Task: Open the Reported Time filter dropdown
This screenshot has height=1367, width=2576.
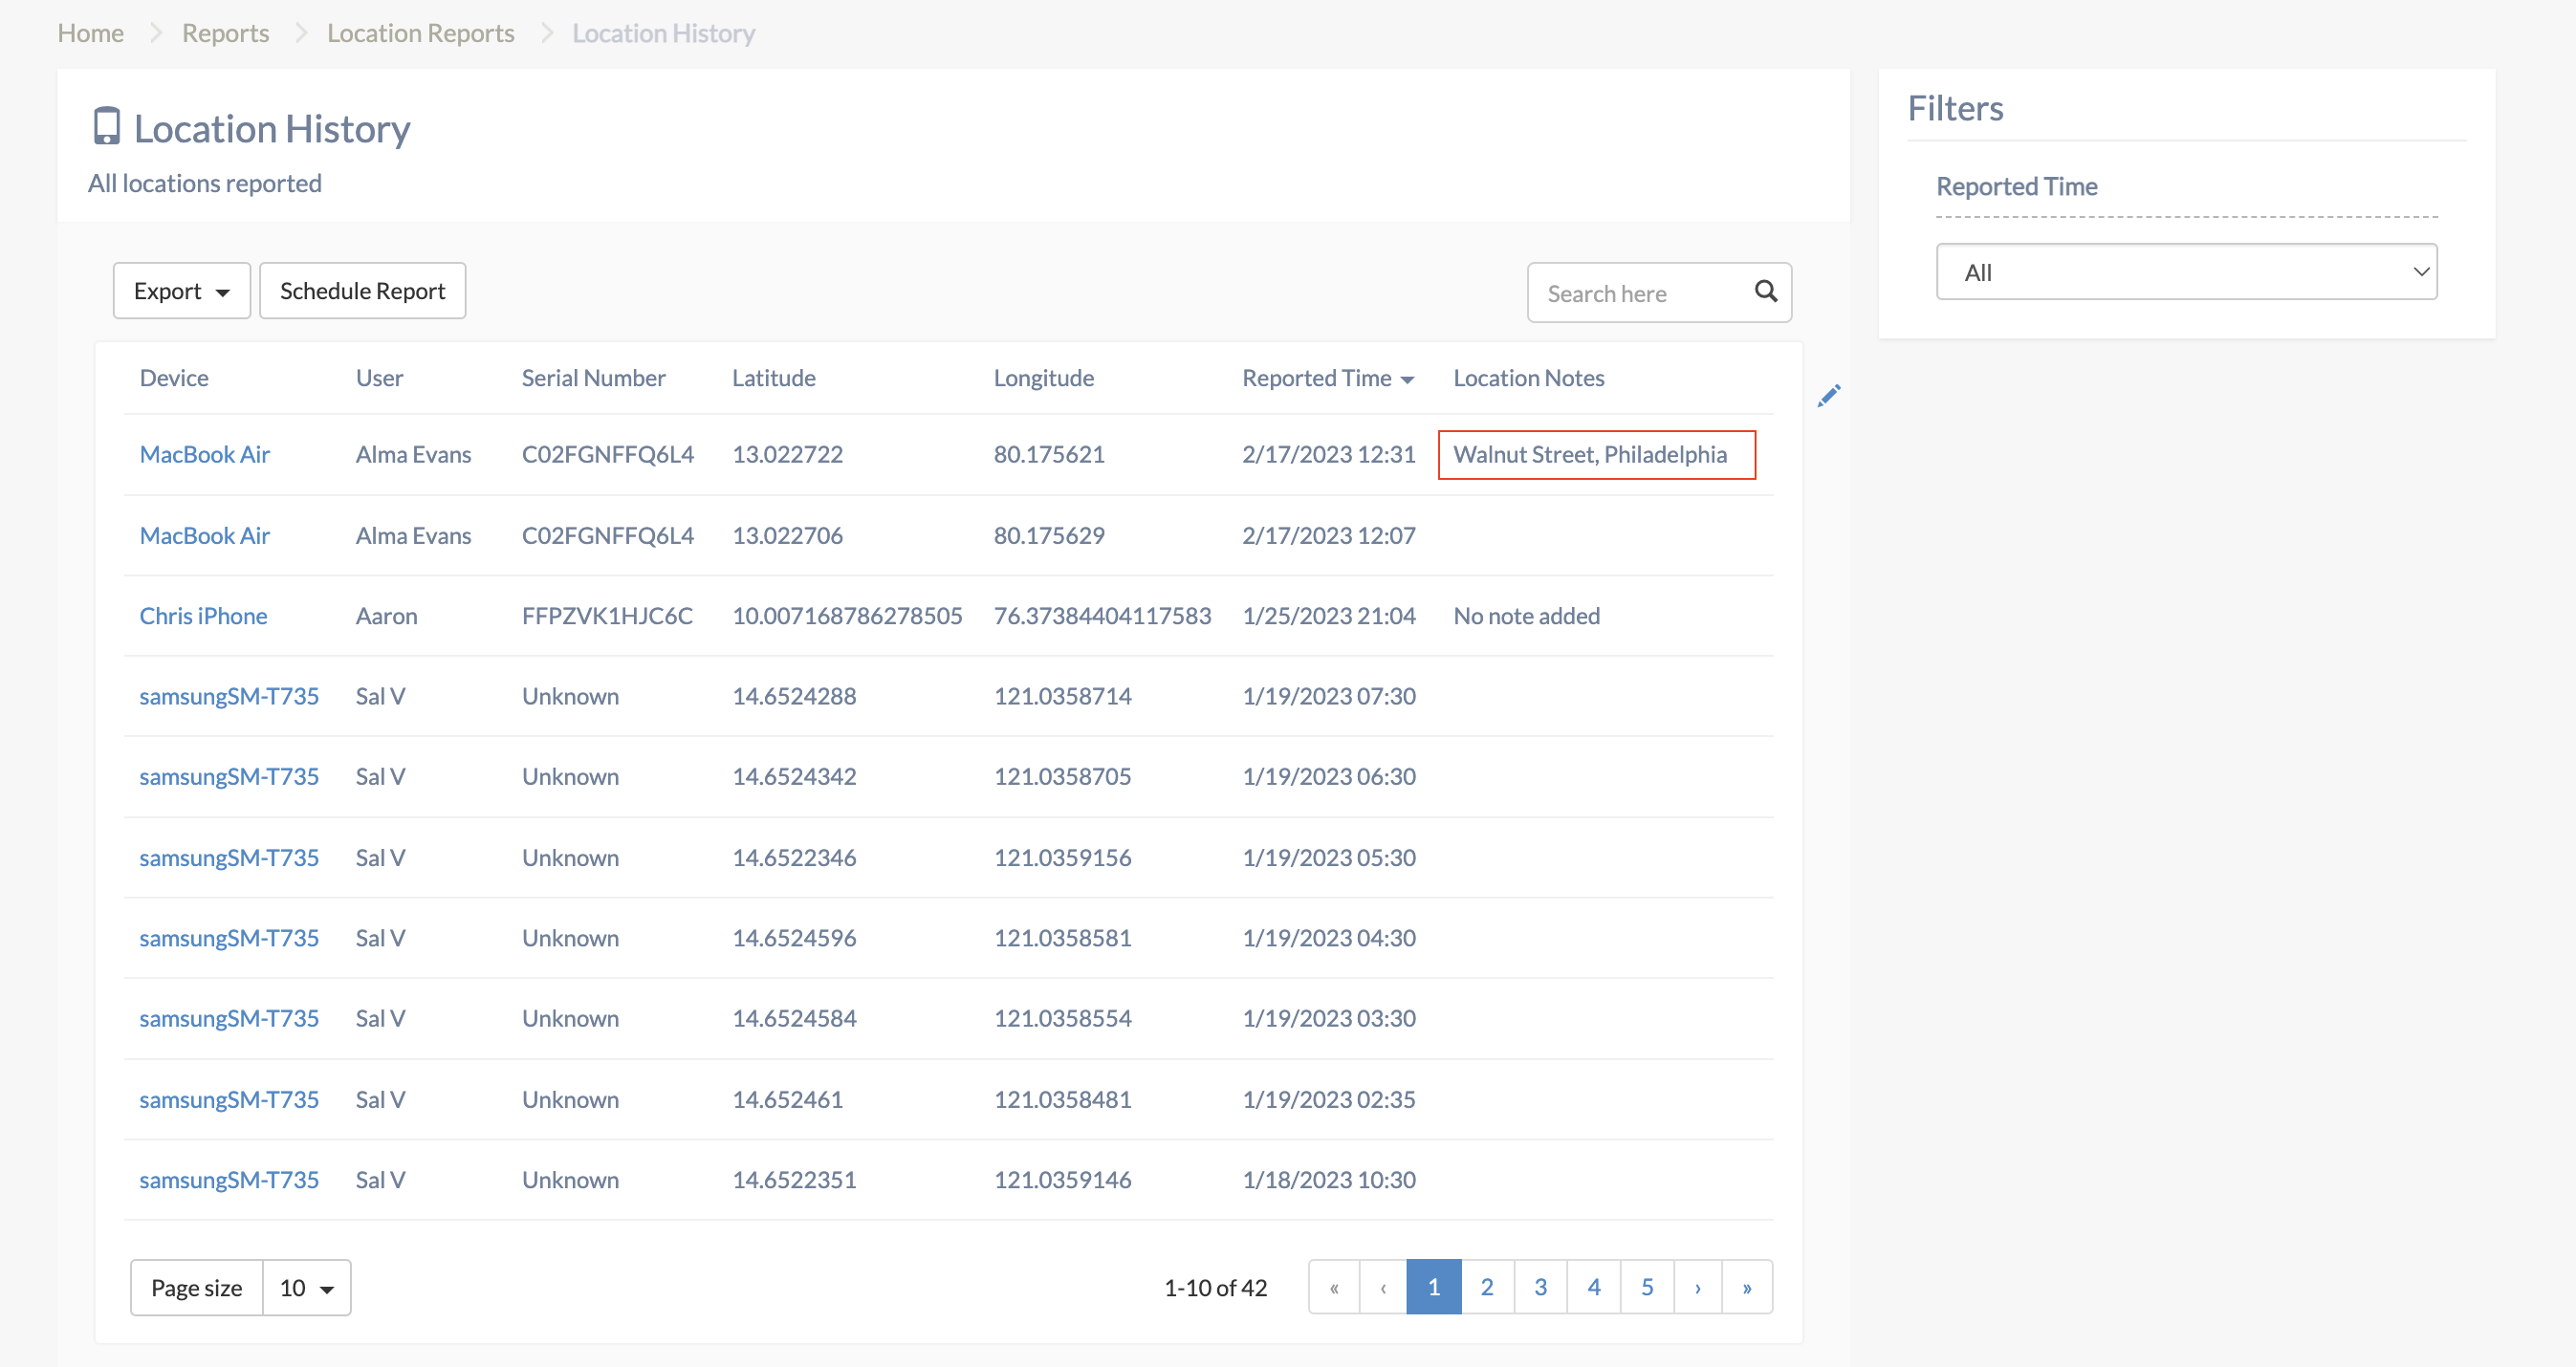Action: (x=2186, y=272)
